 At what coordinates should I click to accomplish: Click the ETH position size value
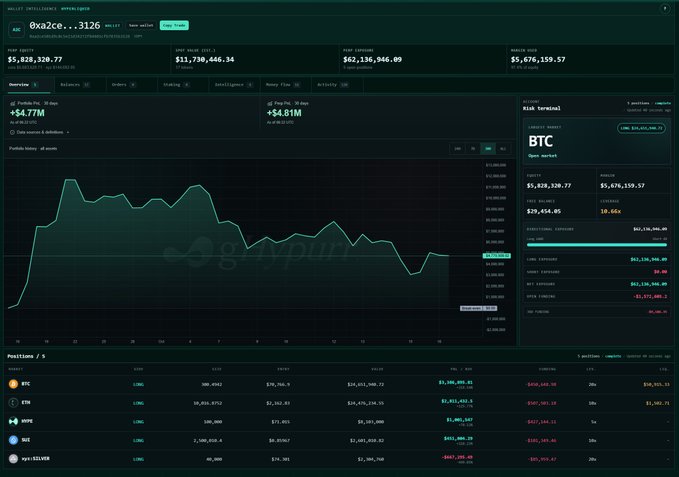pos(208,403)
